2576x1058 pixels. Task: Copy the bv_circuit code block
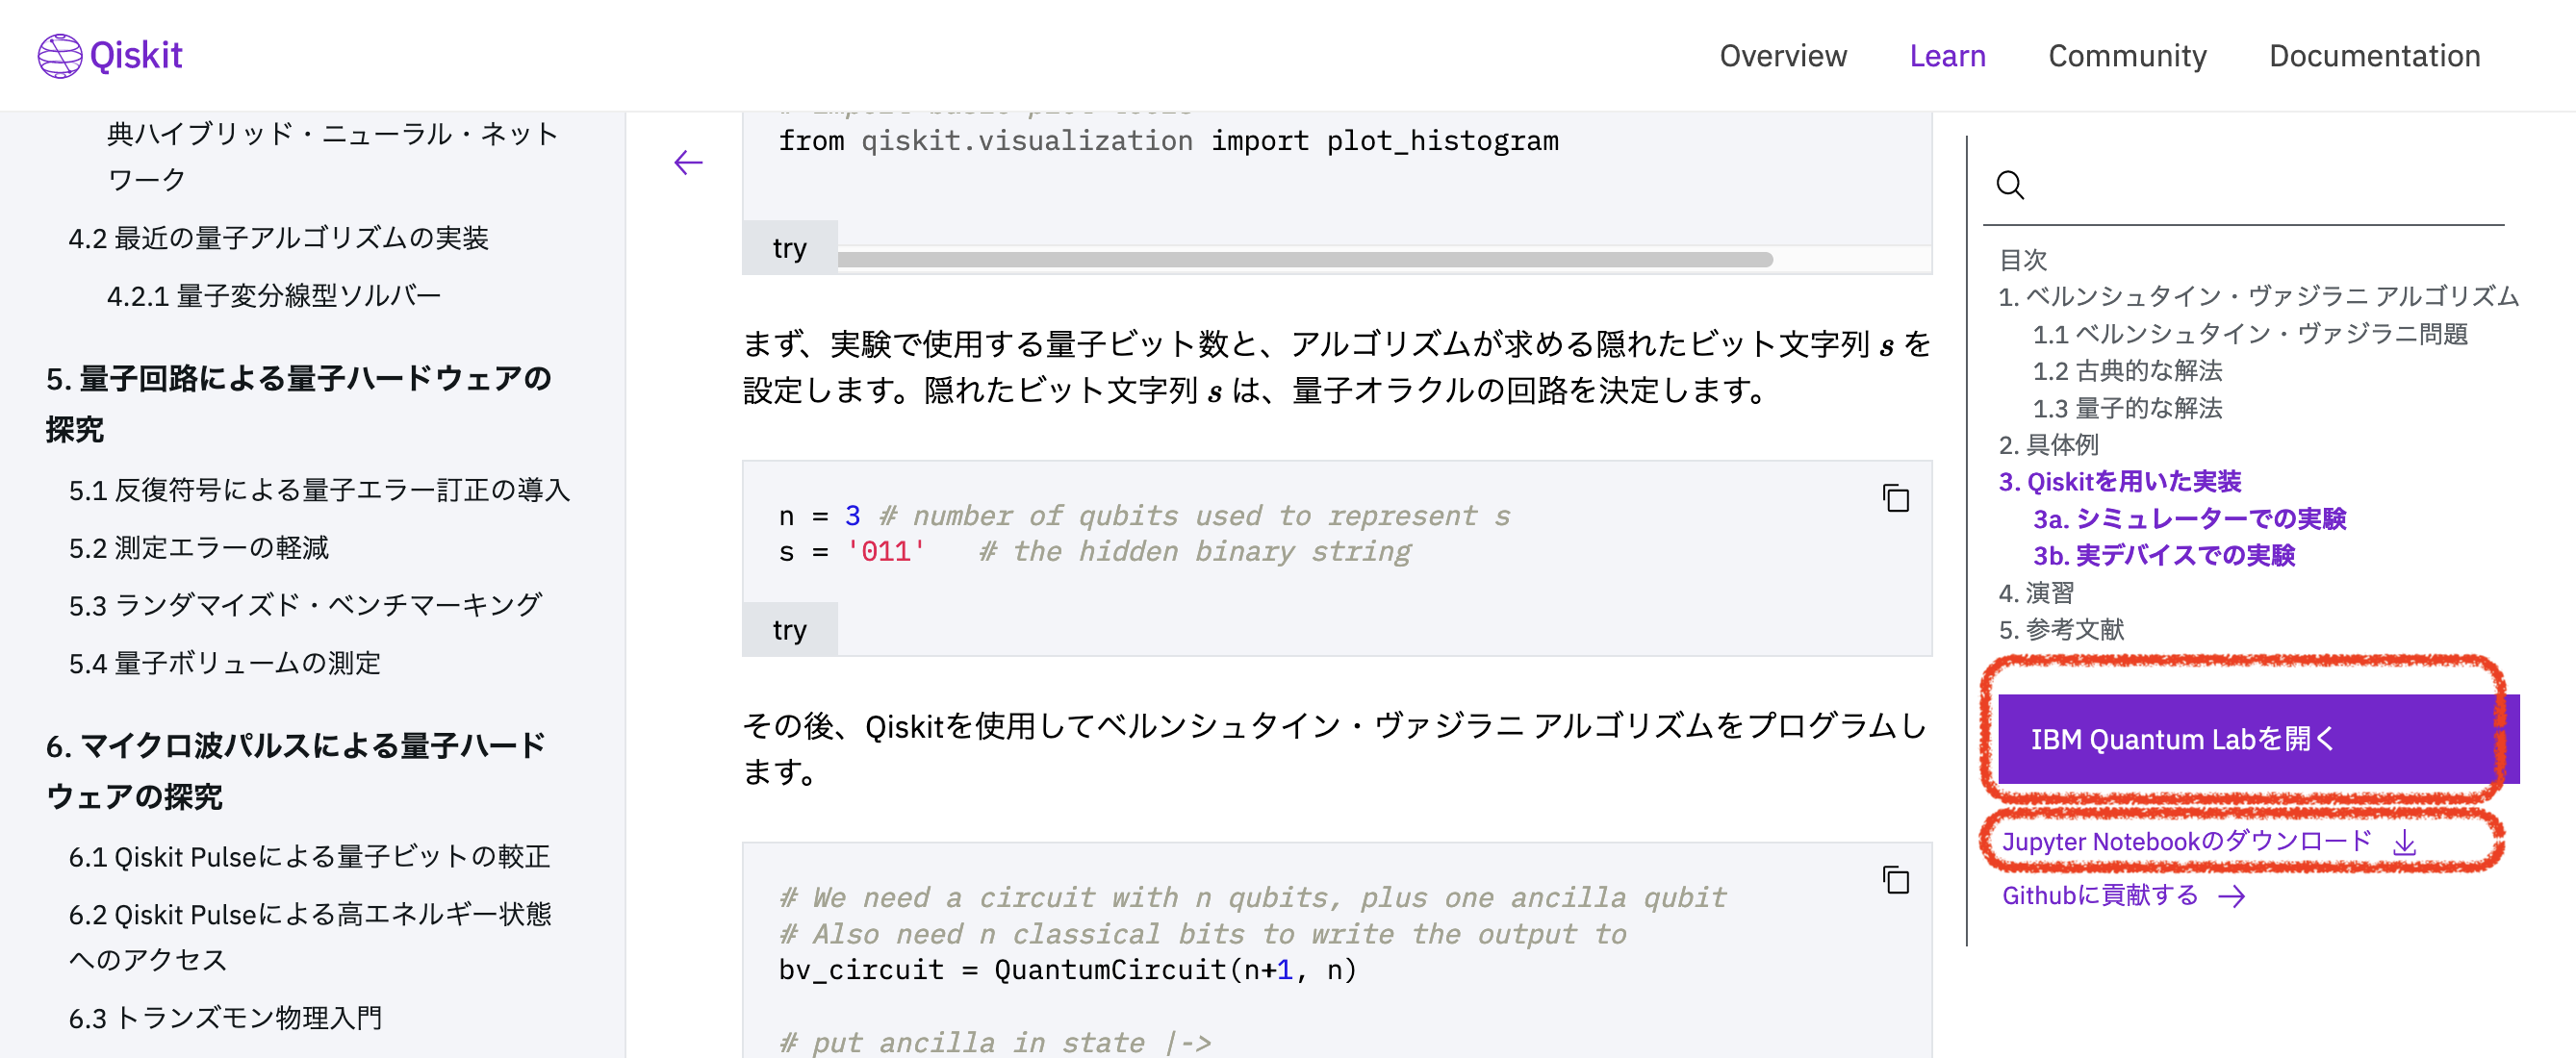[1895, 880]
